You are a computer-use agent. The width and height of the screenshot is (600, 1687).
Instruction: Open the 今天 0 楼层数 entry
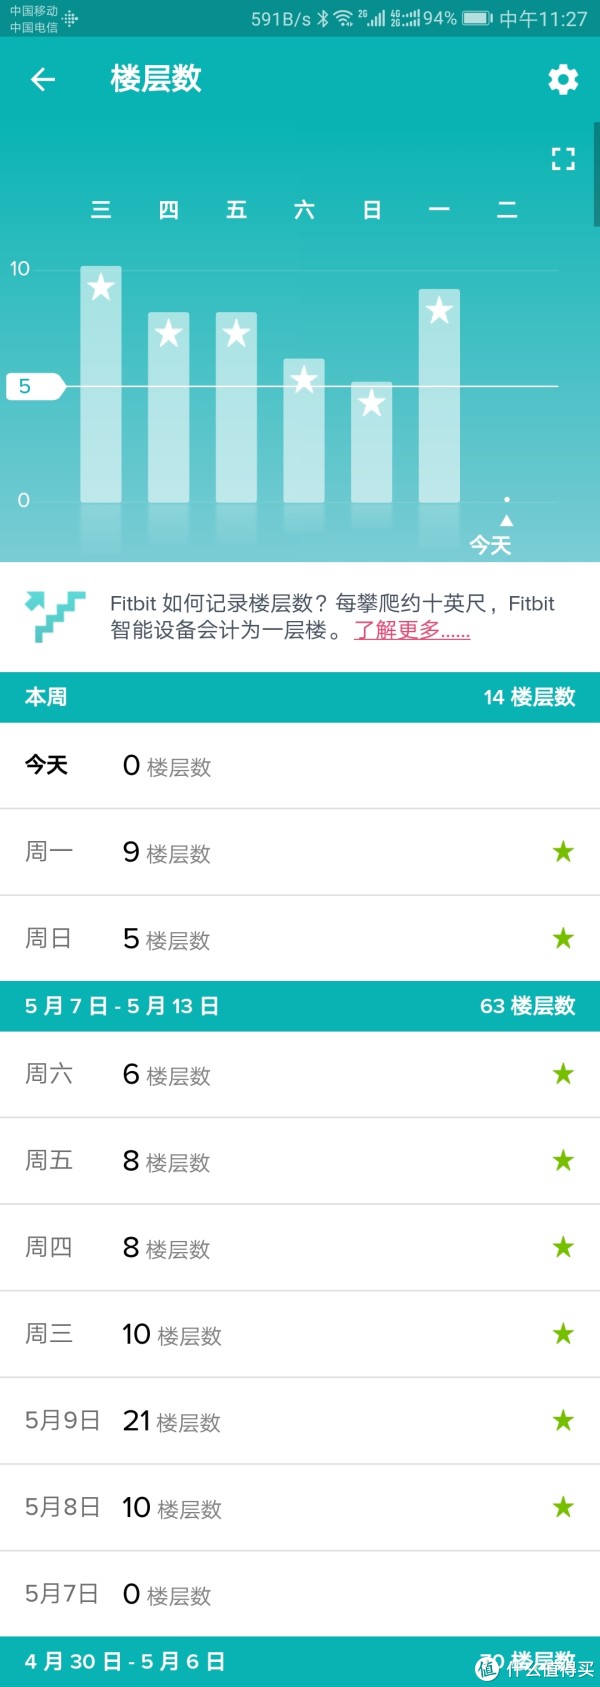click(x=300, y=766)
